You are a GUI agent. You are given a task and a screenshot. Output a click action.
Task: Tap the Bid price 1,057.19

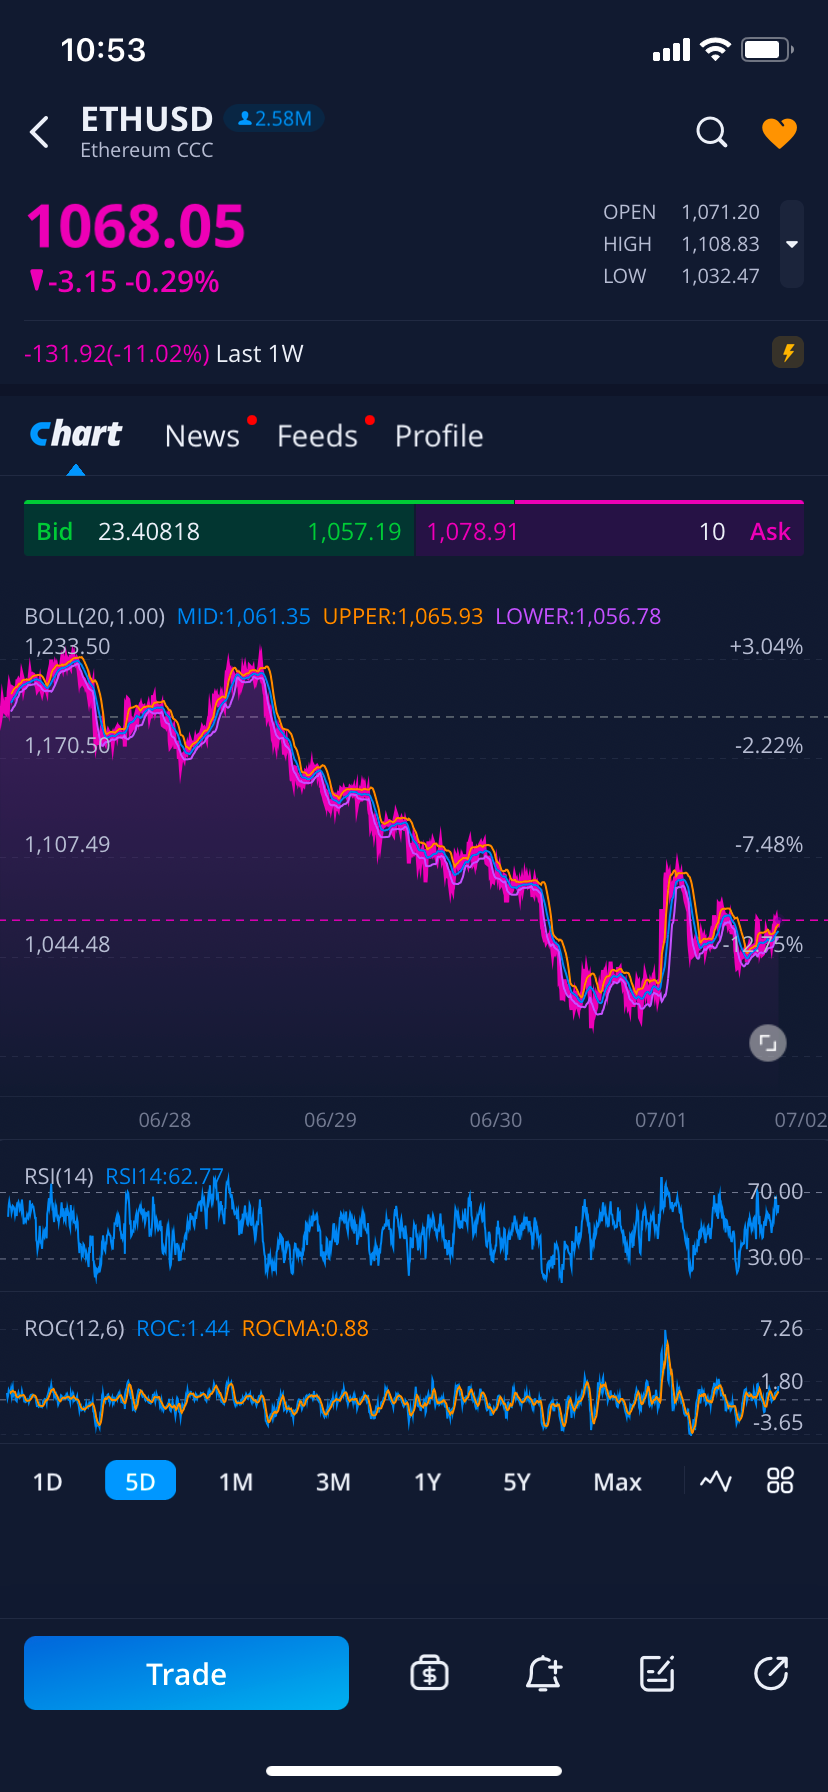click(x=354, y=531)
